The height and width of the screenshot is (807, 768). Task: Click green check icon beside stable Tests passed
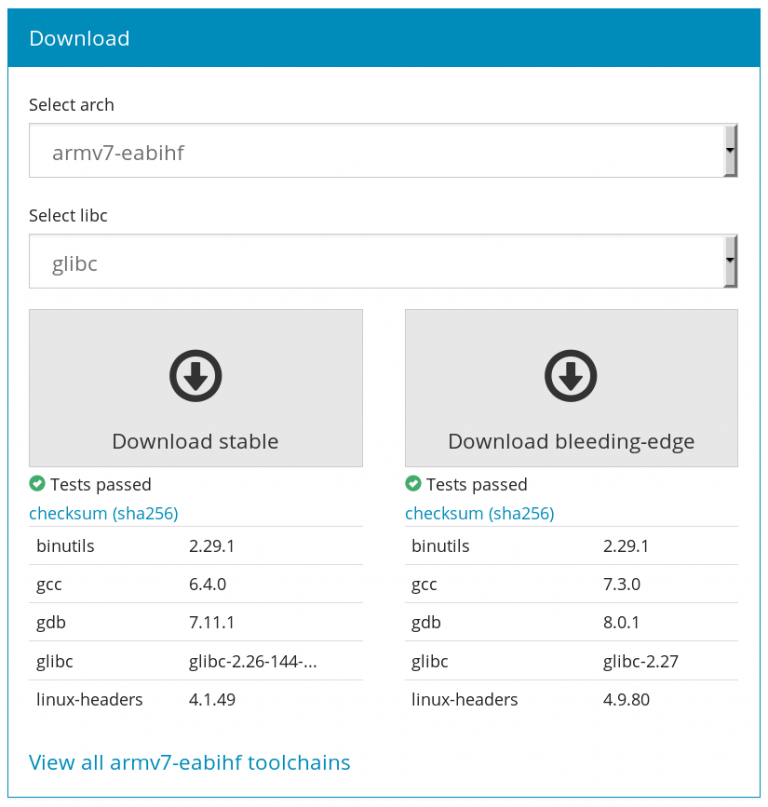coord(37,484)
